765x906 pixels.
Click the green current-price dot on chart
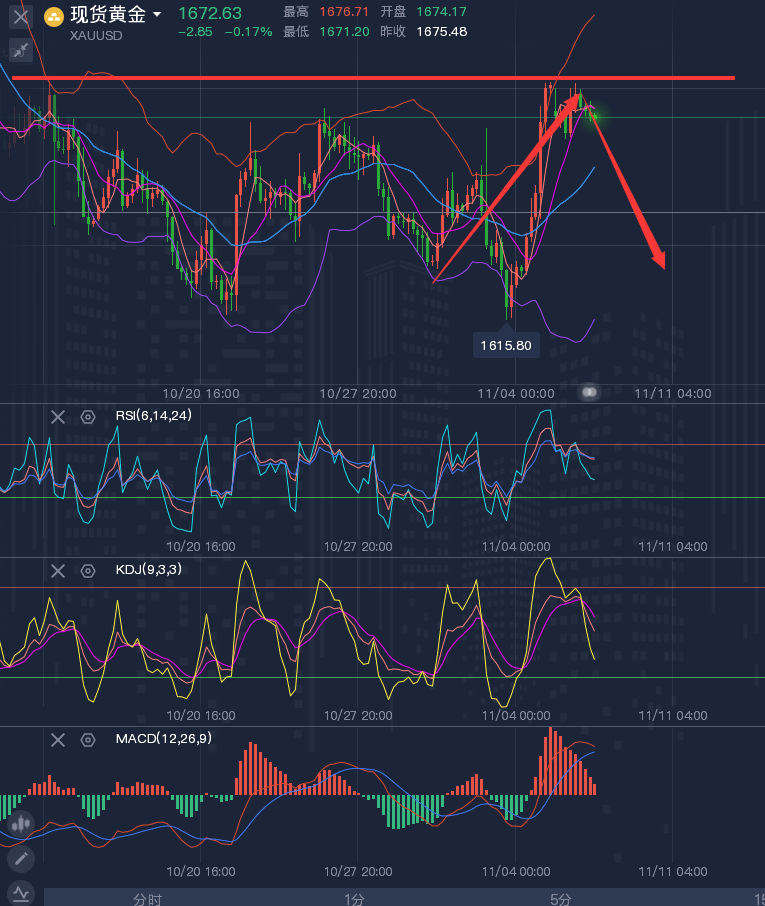[x=595, y=117]
